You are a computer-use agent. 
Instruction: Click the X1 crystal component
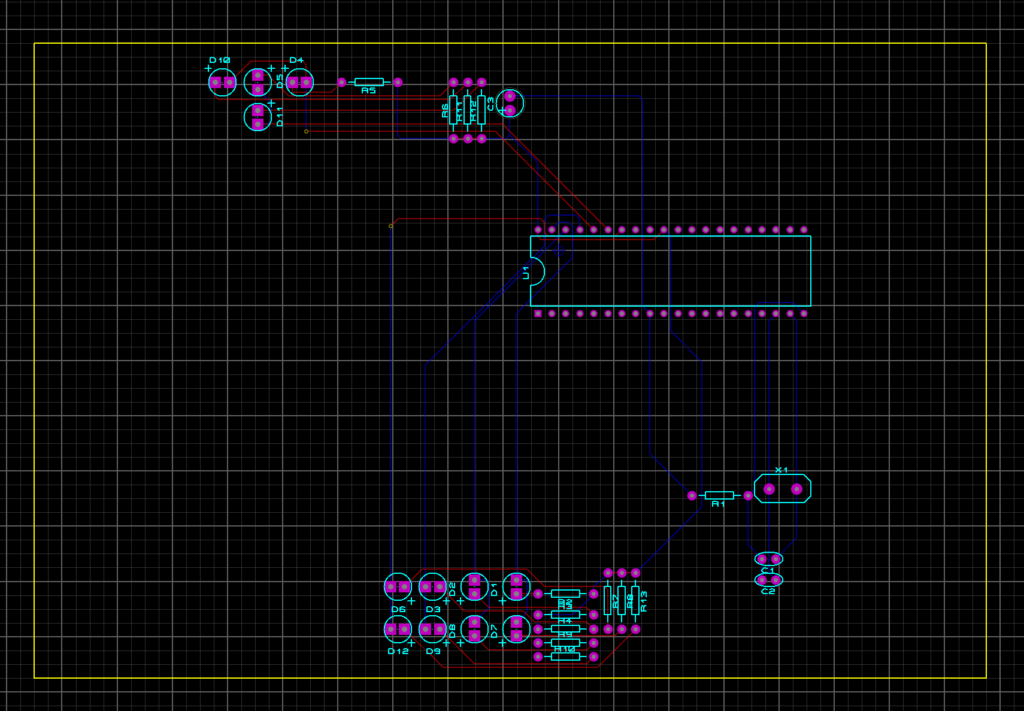pos(782,489)
